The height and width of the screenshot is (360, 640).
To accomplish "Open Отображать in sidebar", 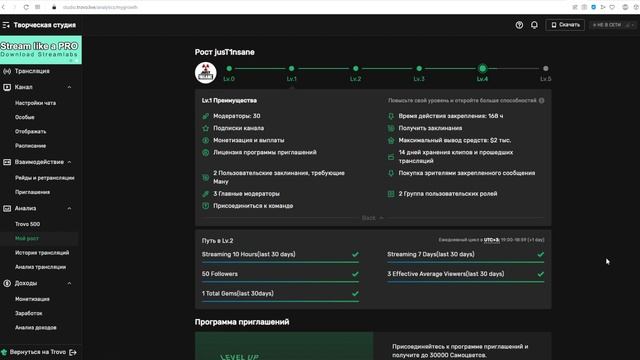I will (31, 131).
